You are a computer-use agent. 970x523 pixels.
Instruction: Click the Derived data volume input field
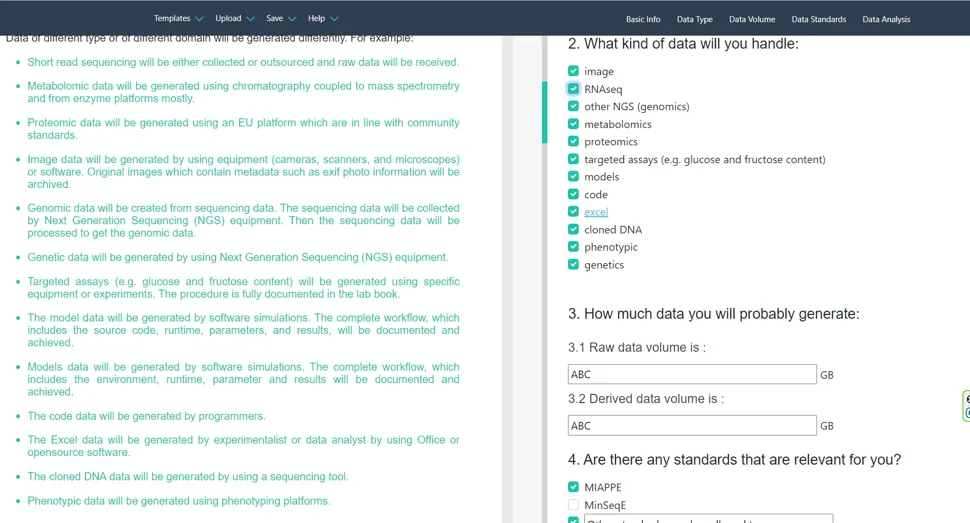(692, 425)
